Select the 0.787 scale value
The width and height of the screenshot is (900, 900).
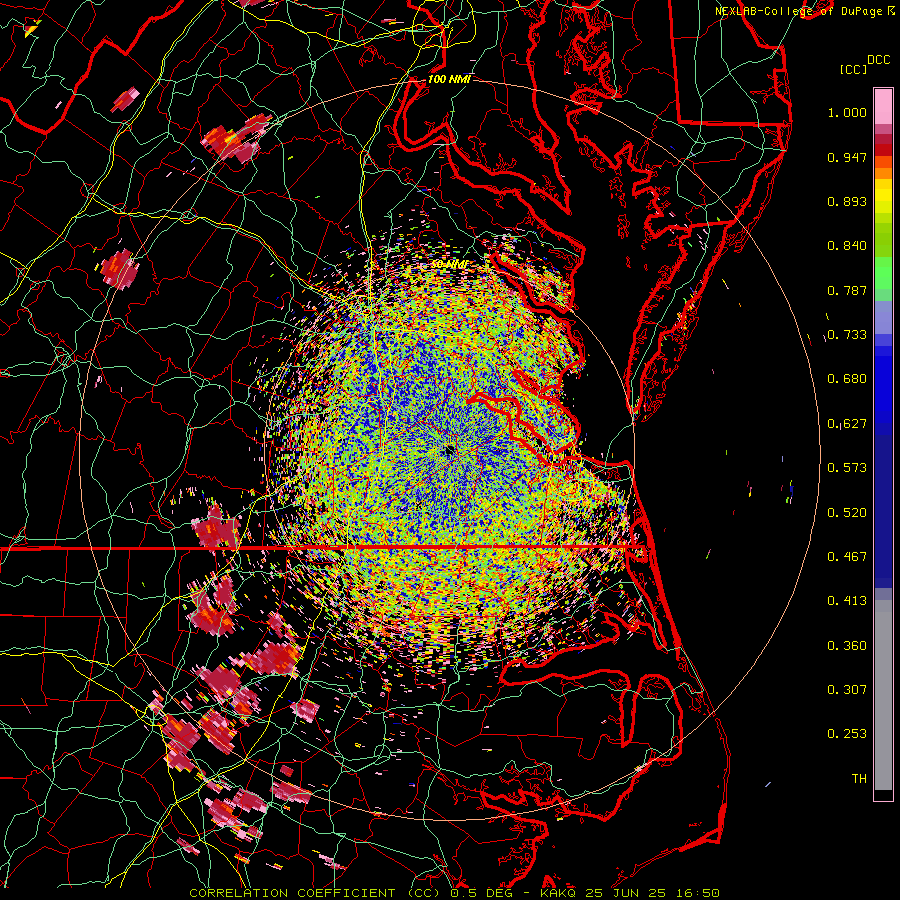(847, 290)
